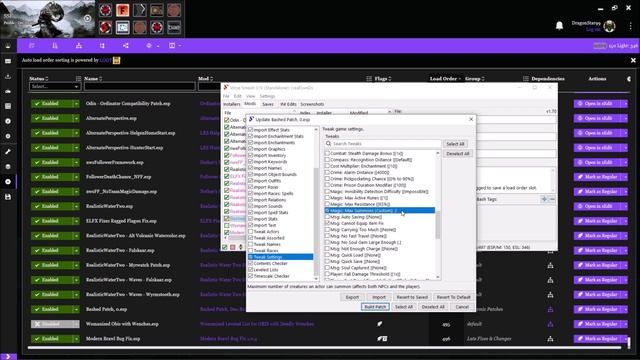Image resolution: width=640 pixels, height=360 pixels.
Task: Click the Search Tweaks input field
Action: point(383,144)
